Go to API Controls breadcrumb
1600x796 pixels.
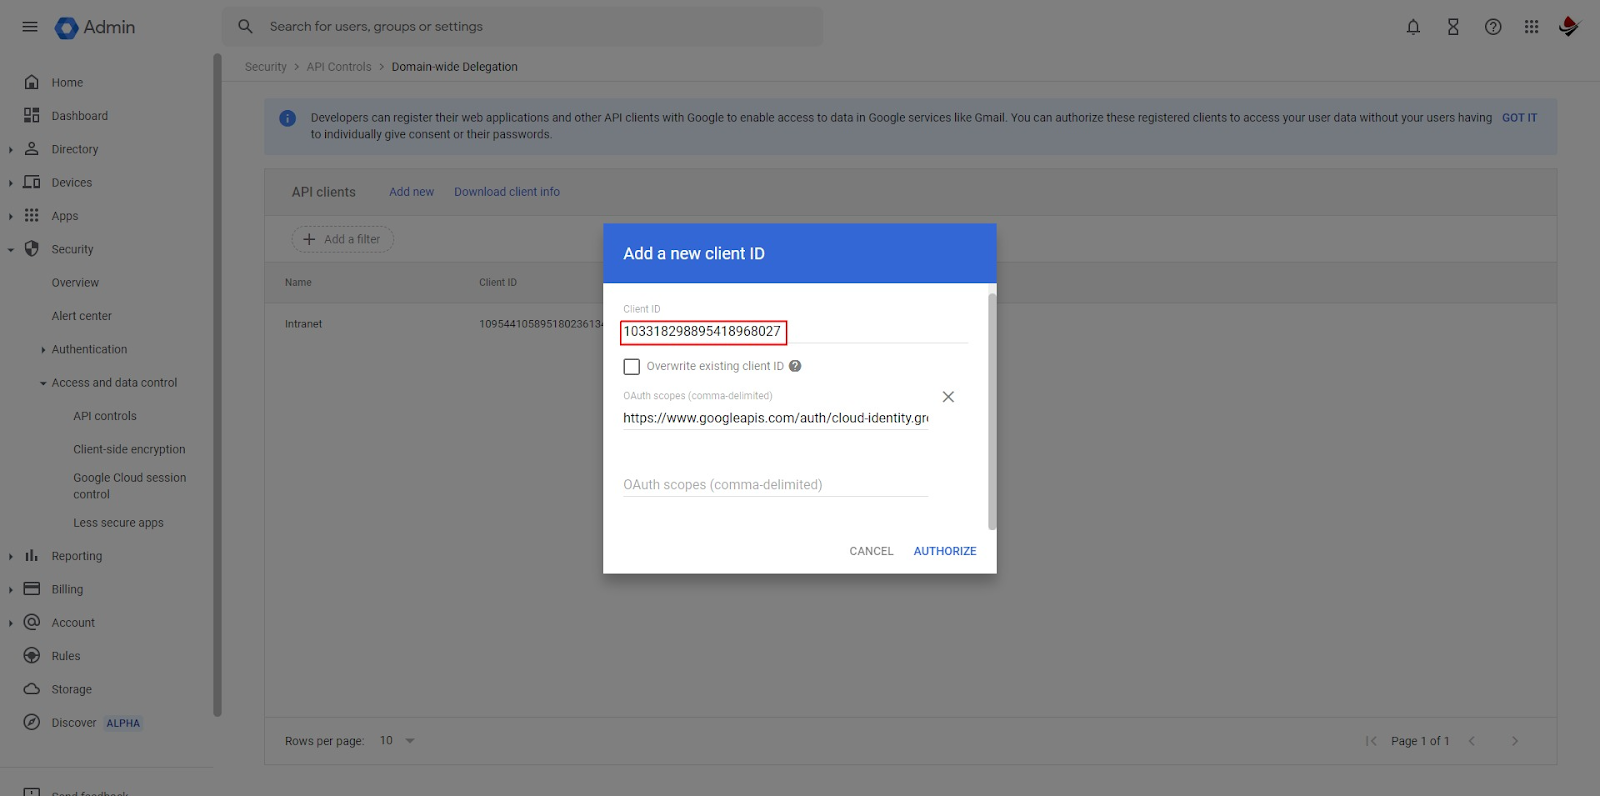[339, 67]
